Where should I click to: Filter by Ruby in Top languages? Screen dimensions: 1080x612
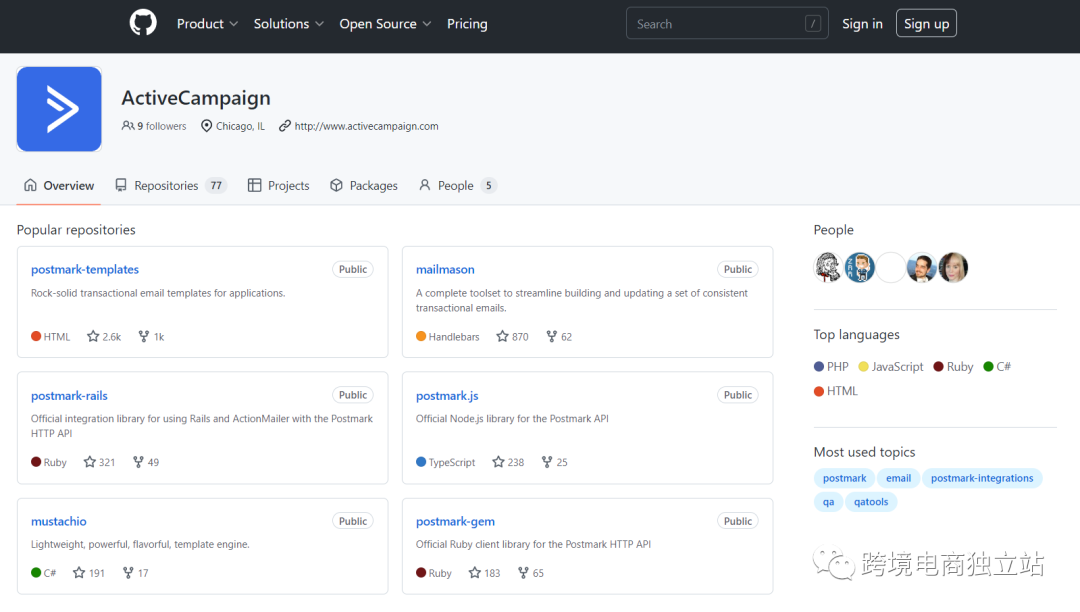click(953, 366)
